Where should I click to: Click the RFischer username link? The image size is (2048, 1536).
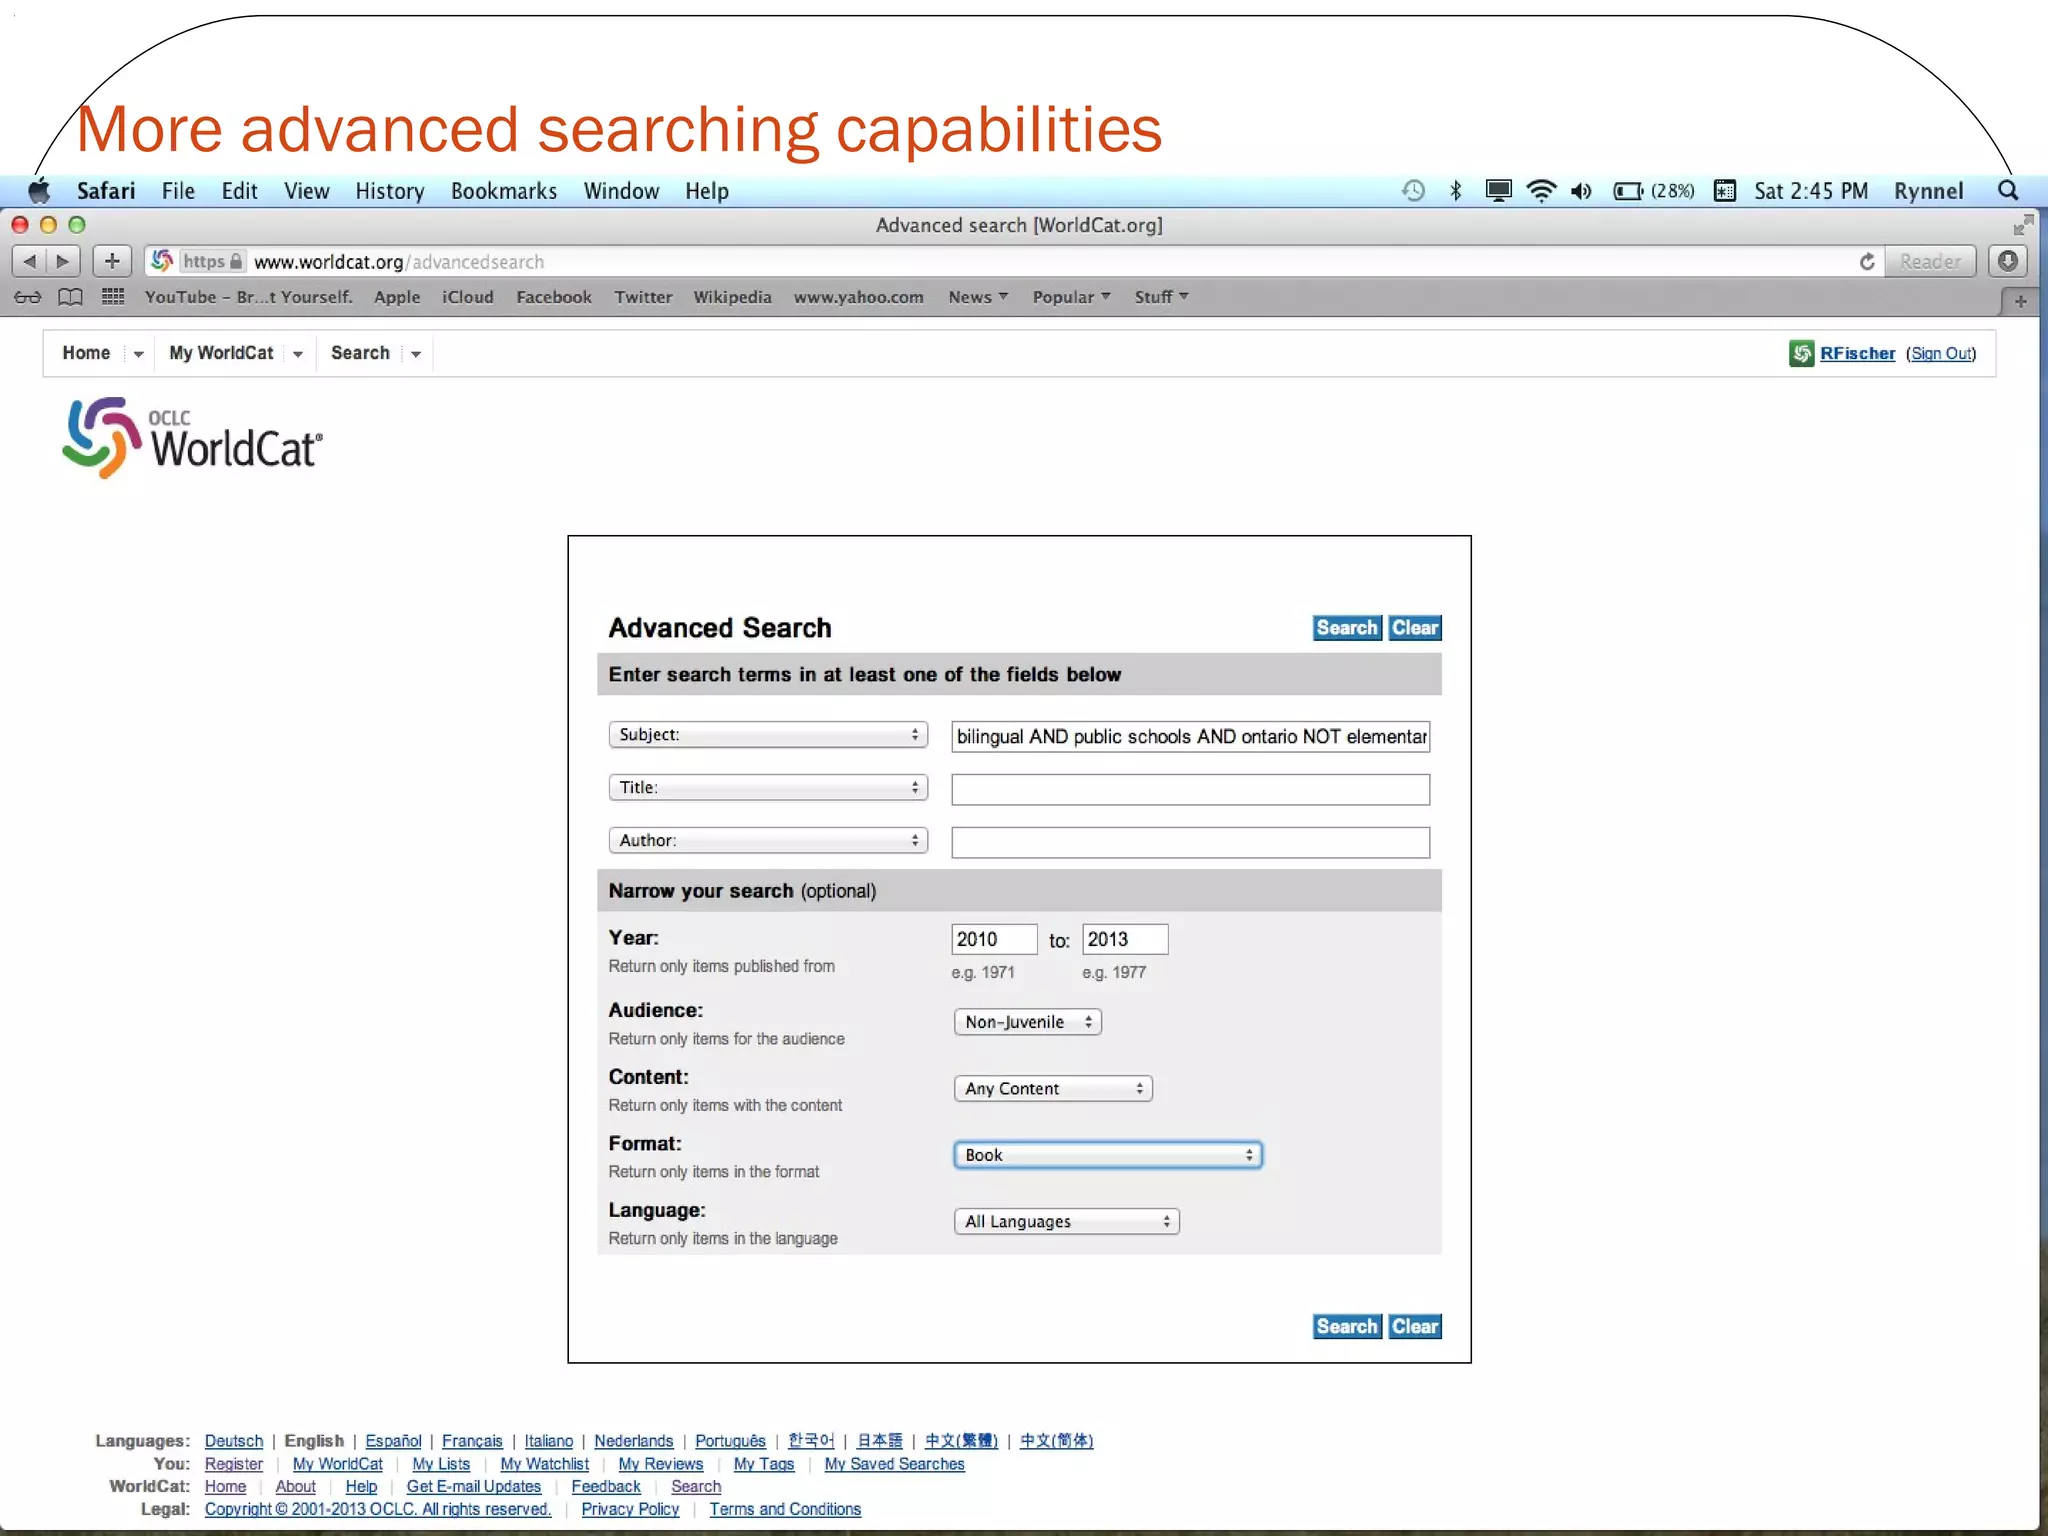pos(1857,353)
